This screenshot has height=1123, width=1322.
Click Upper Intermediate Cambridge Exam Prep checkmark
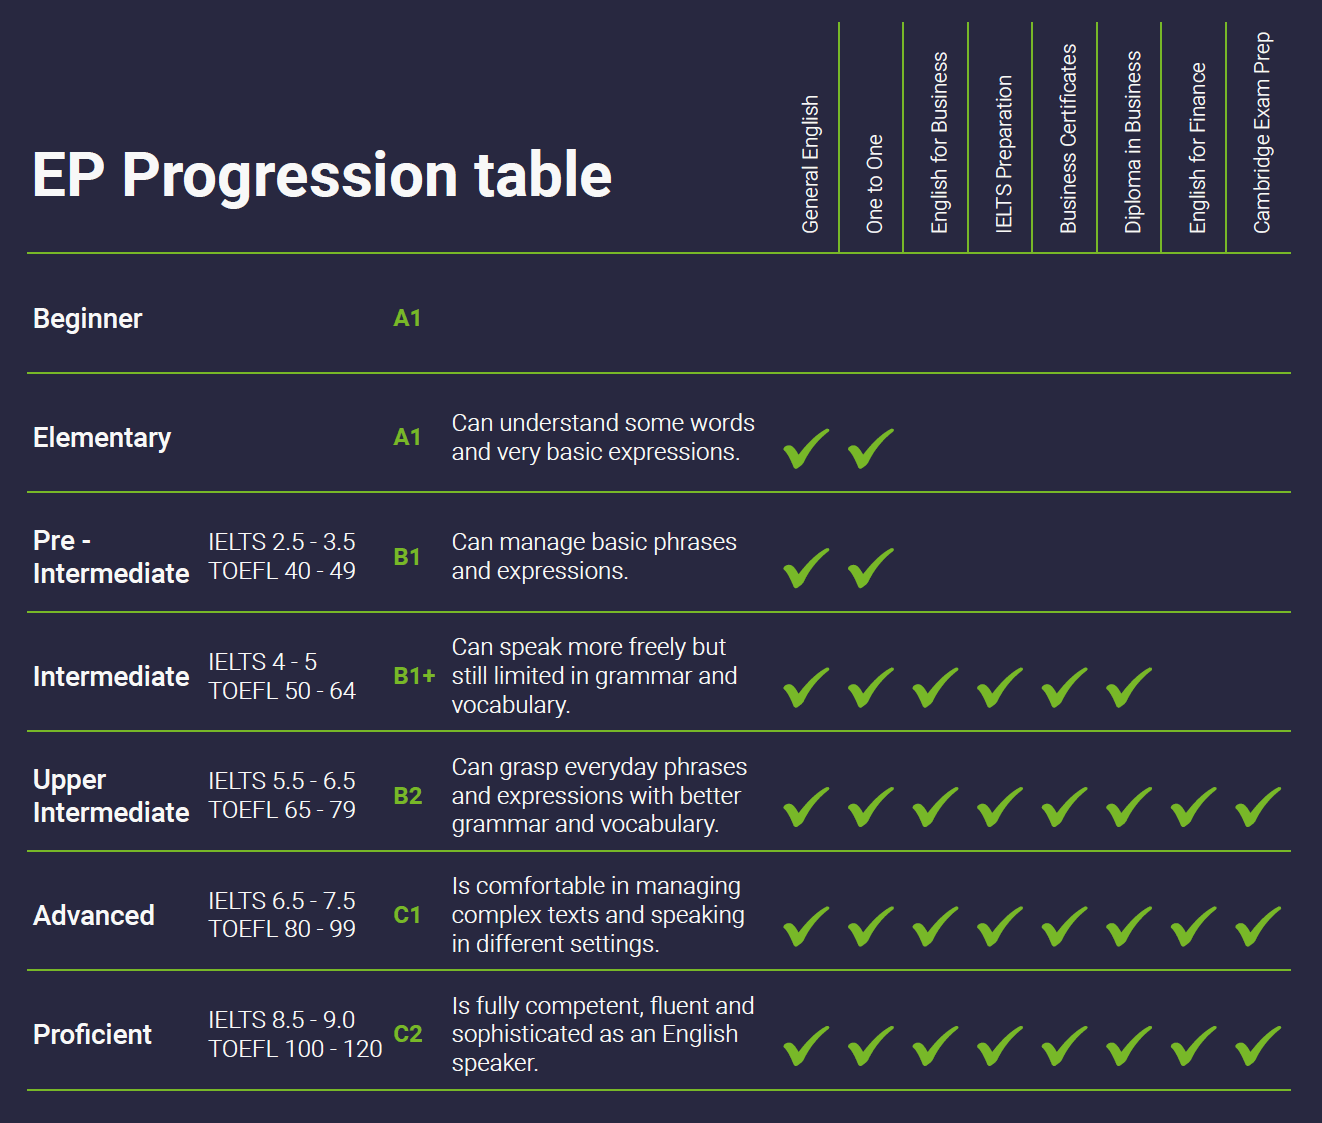1258,807
